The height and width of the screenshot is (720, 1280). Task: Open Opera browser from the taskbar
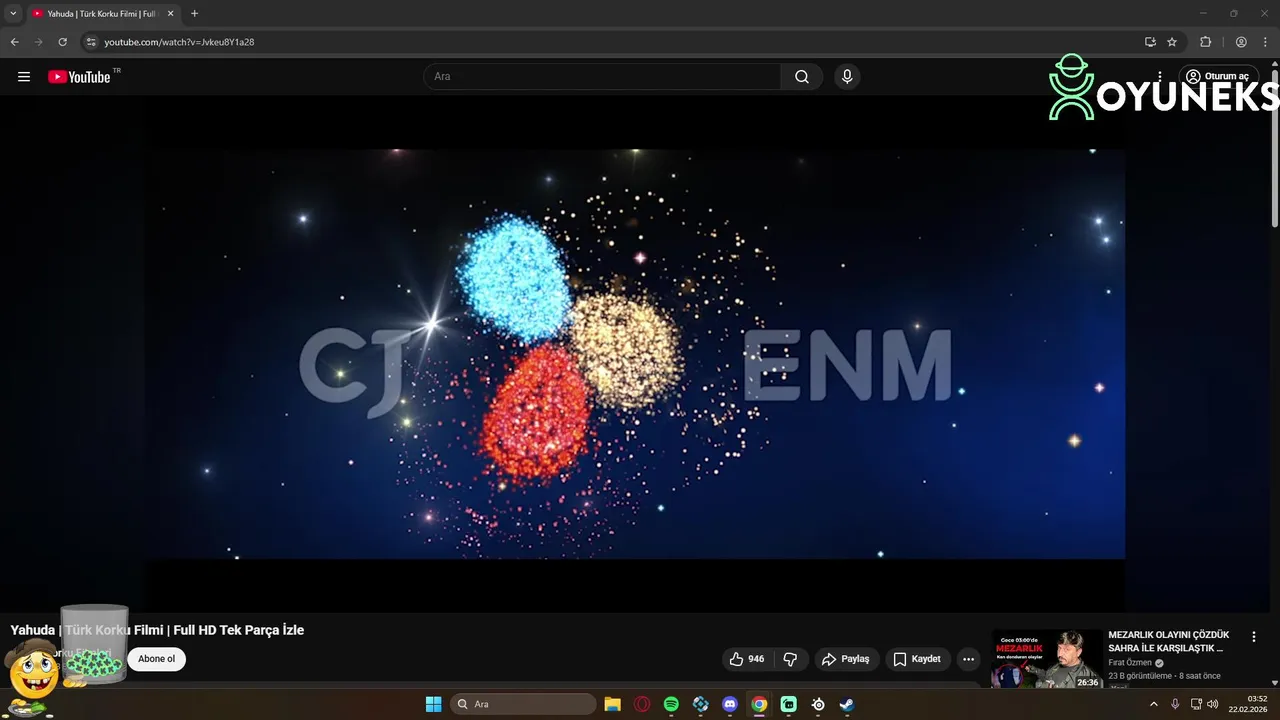pos(642,704)
